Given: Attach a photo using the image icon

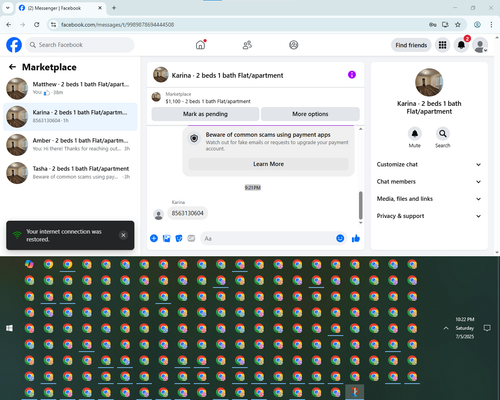Looking at the screenshot, I should pos(166,238).
